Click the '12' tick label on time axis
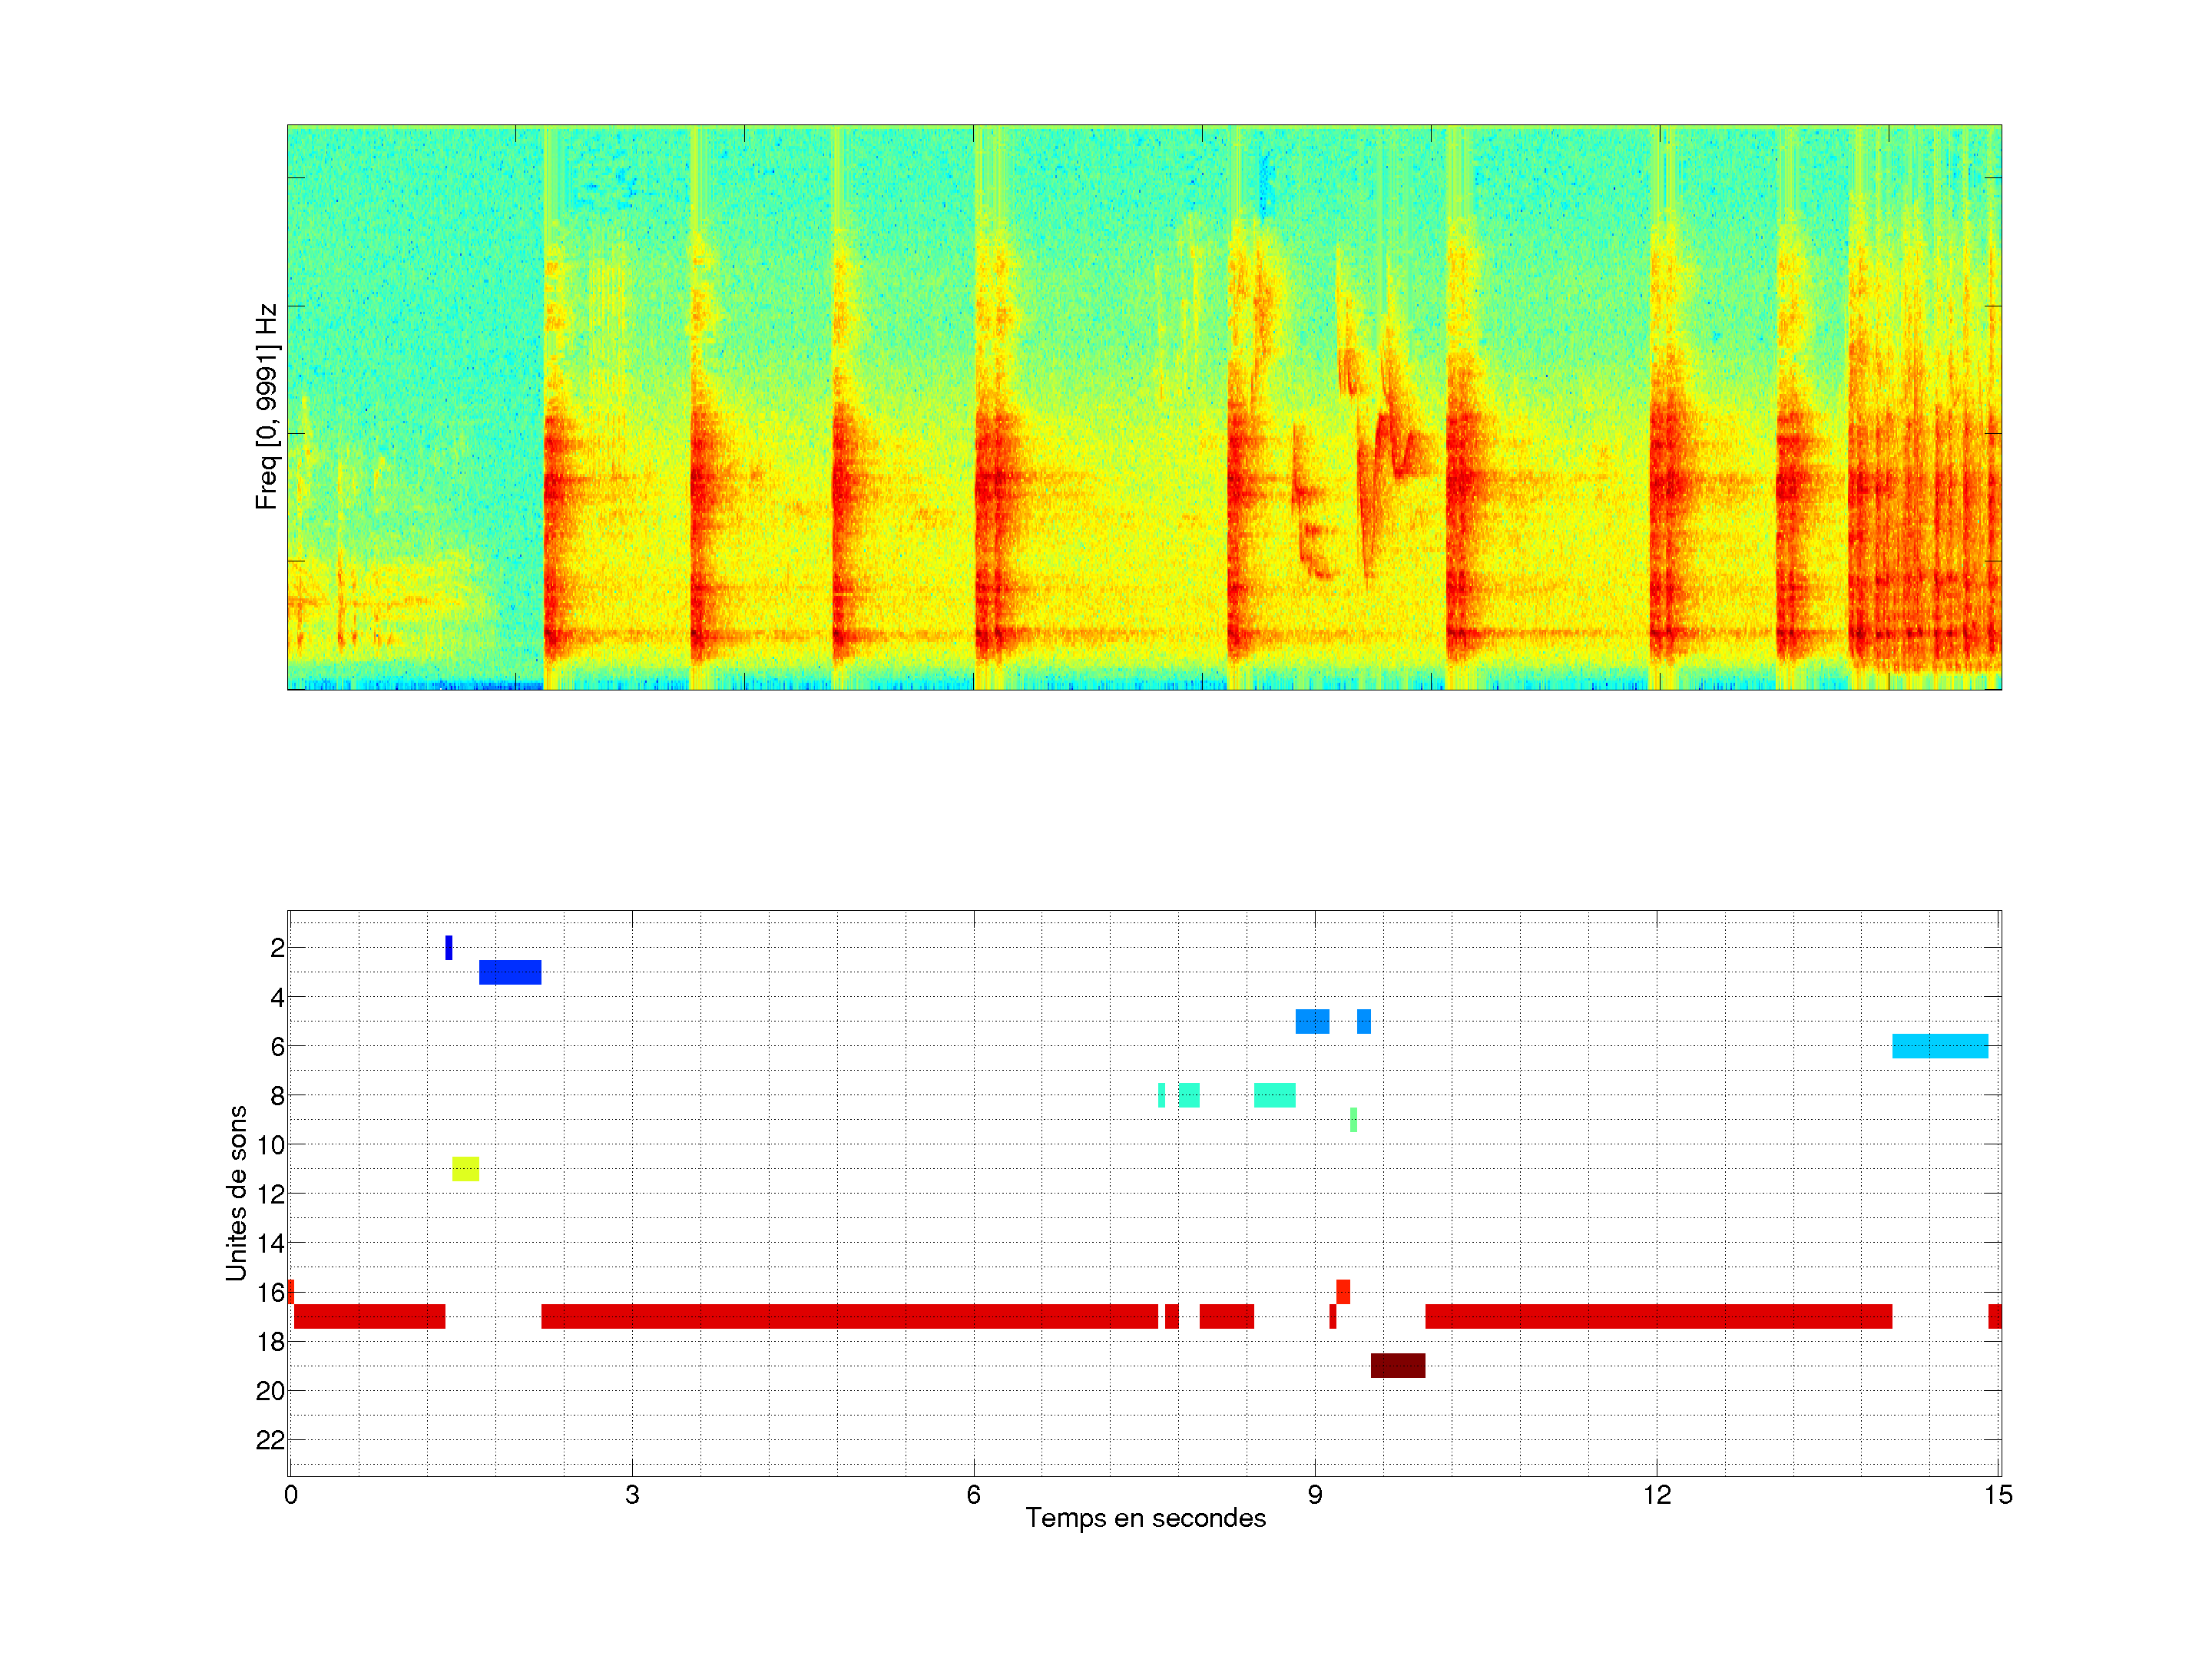Viewport: 2212px width, 1659px height. coord(1657,1495)
